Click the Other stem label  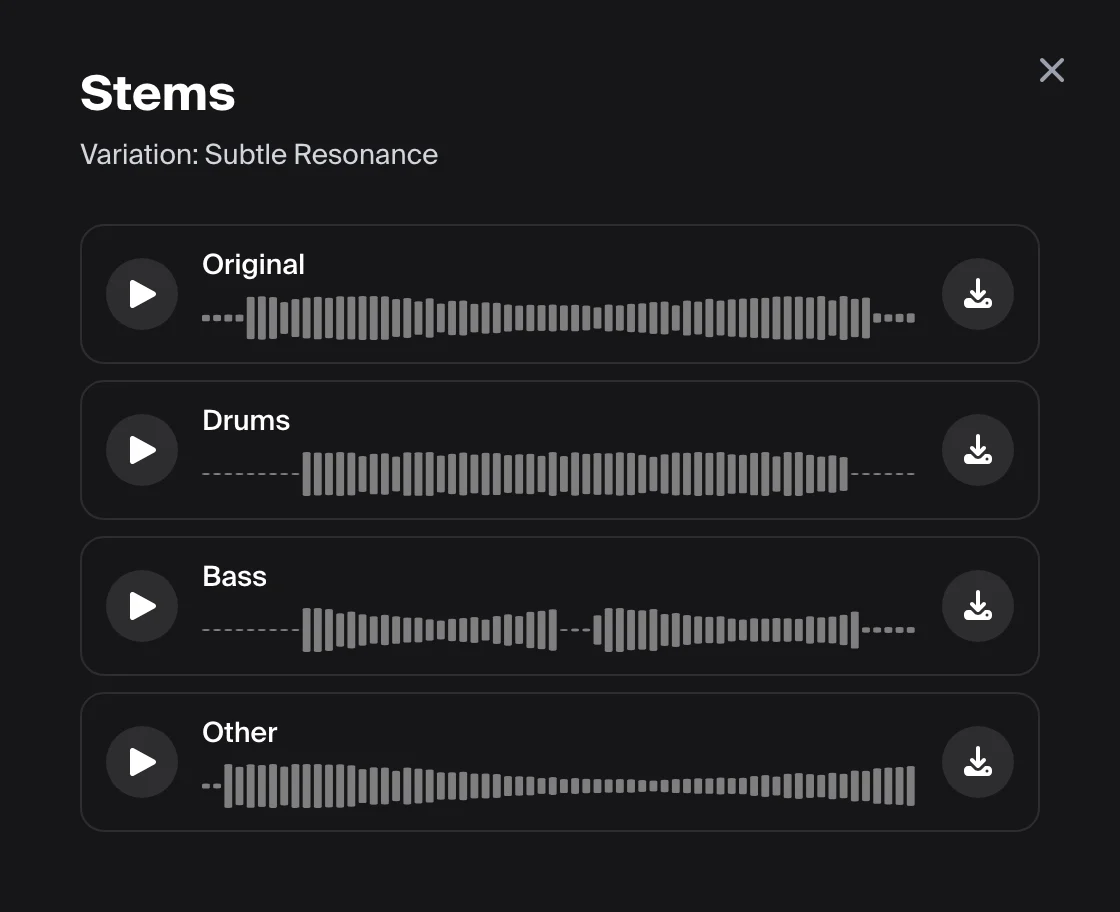click(239, 732)
